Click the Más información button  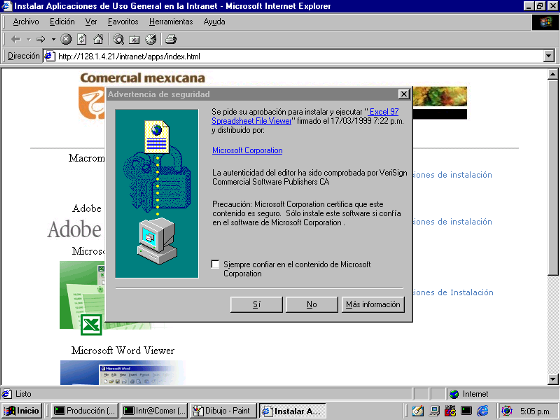(x=373, y=305)
